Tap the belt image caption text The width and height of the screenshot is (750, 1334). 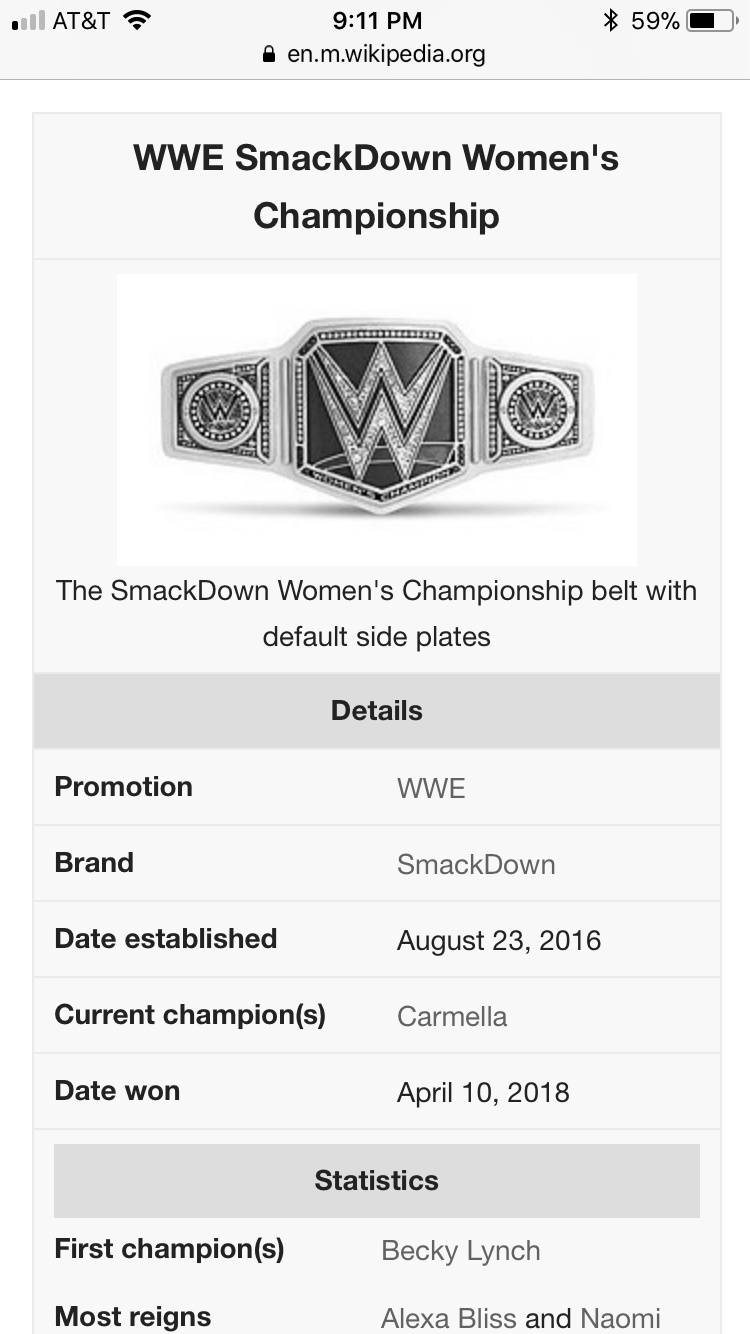click(x=377, y=613)
